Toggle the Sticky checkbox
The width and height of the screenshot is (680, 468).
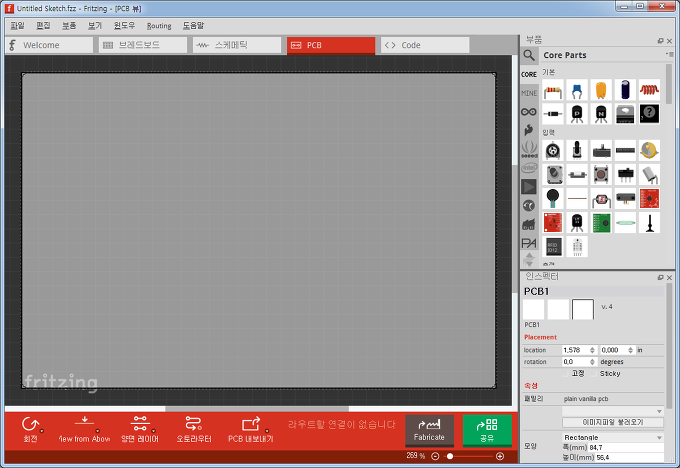tap(595, 373)
